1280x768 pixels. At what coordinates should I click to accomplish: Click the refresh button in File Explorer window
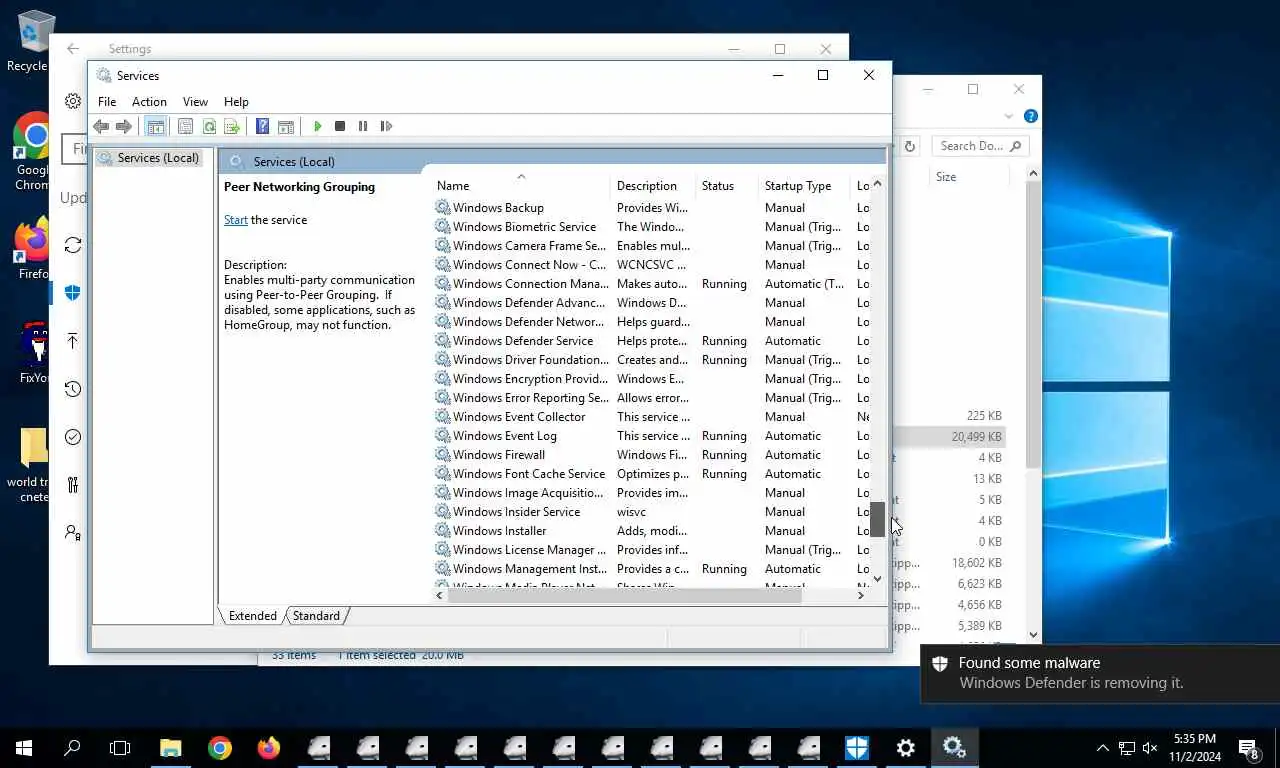point(909,146)
